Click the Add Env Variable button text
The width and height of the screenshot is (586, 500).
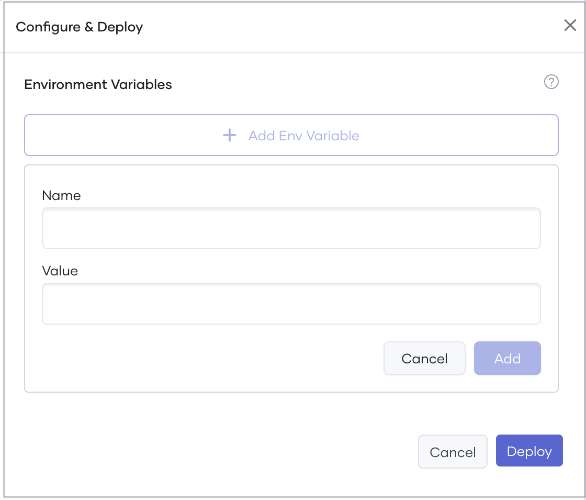tap(304, 136)
